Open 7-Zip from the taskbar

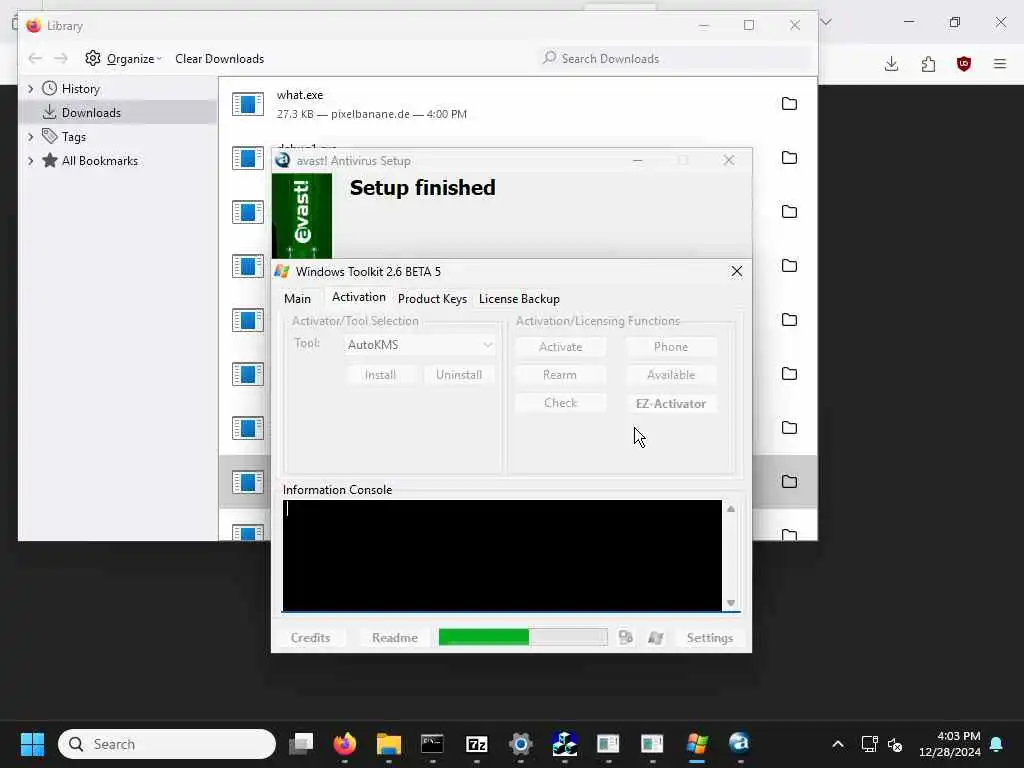[x=477, y=744]
